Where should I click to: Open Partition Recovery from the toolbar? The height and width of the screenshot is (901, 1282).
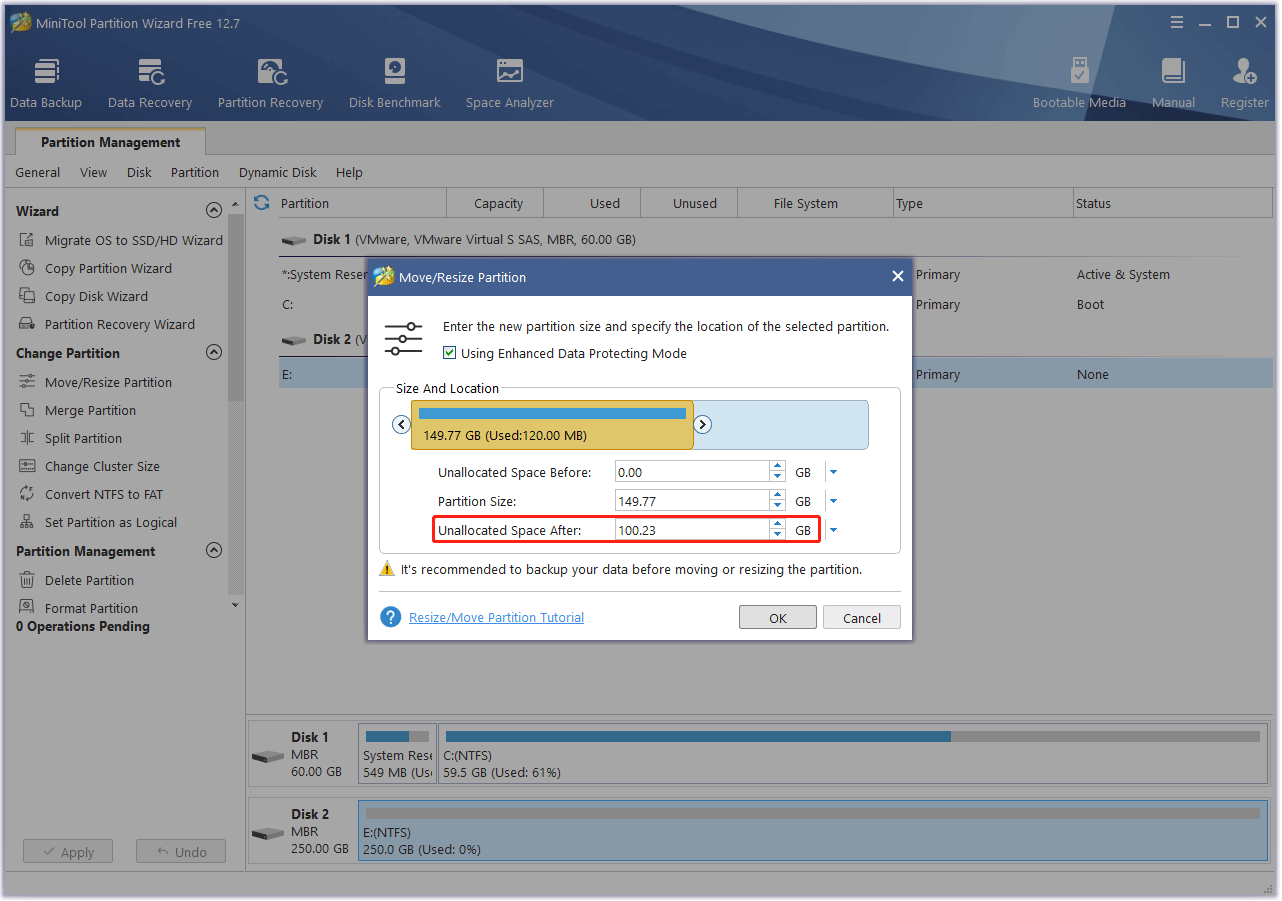tap(270, 80)
